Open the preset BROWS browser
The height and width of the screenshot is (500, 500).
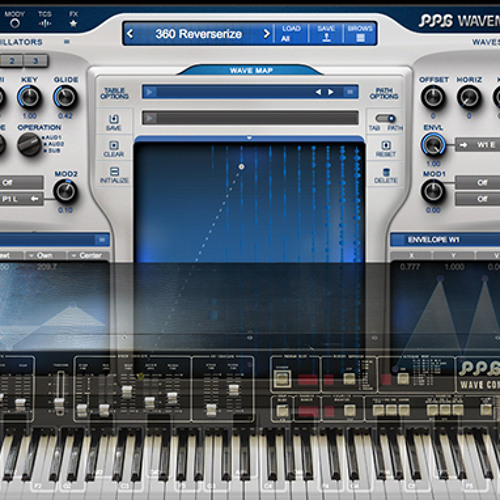click(360, 33)
